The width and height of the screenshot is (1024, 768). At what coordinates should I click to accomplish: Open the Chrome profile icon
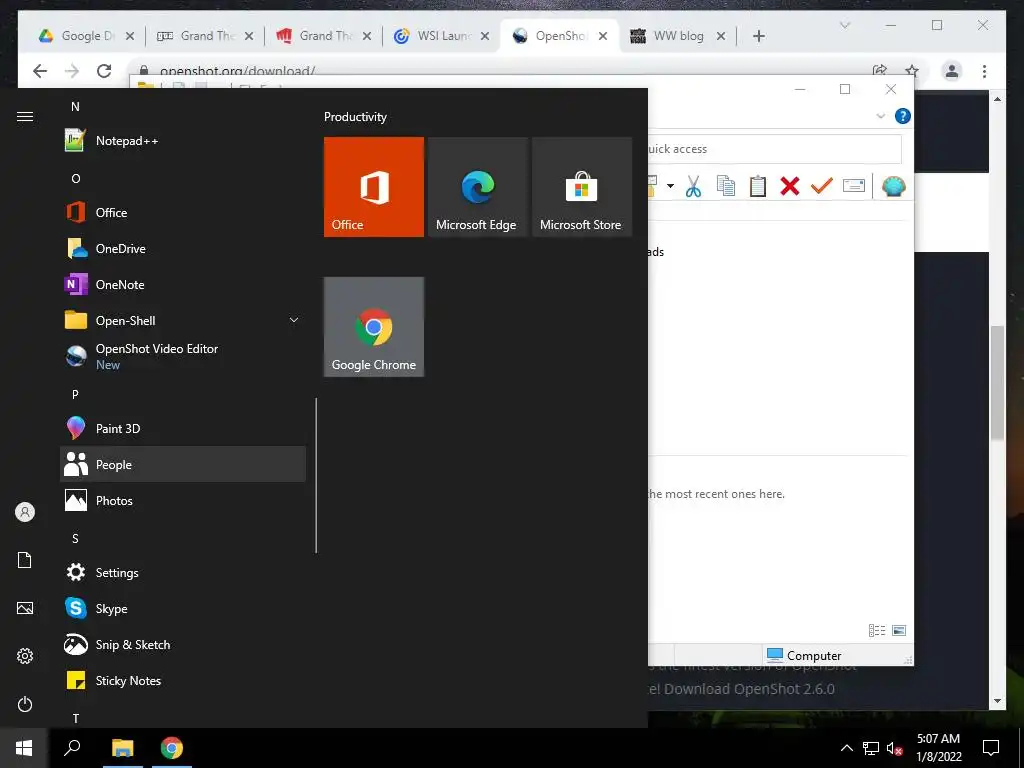[952, 71]
